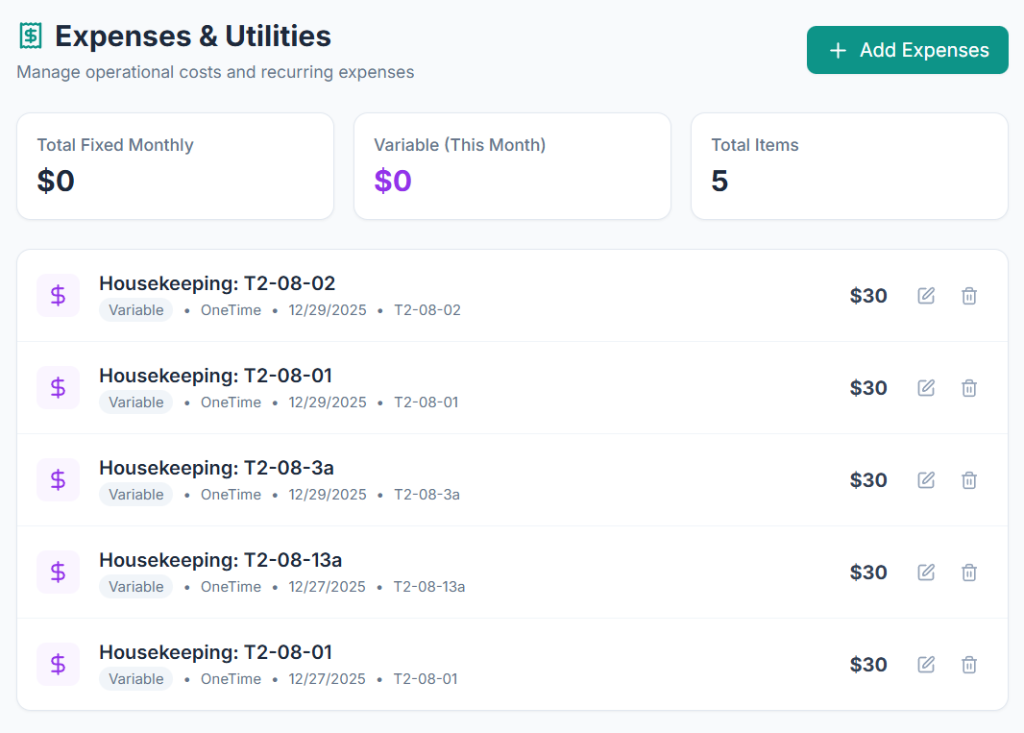Edit the Housekeeping: T2-08-3a expense
1024x733 pixels.
(925, 480)
